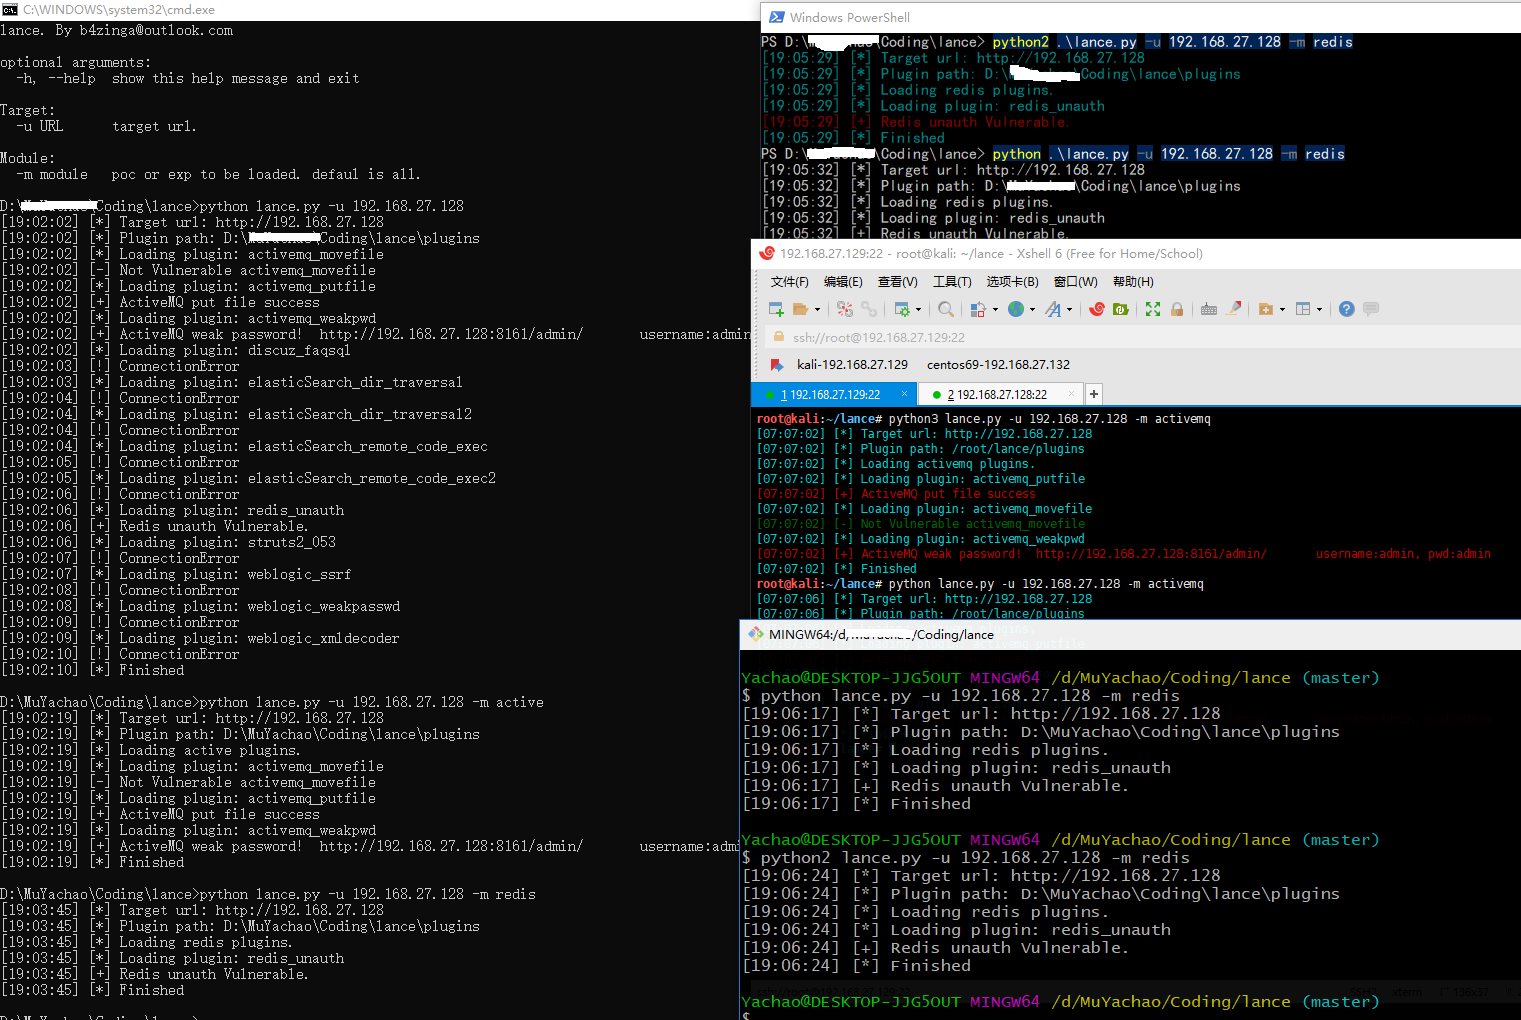Expand the Open Session folder dropdown arrow
1521x1020 pixels.
817,309
